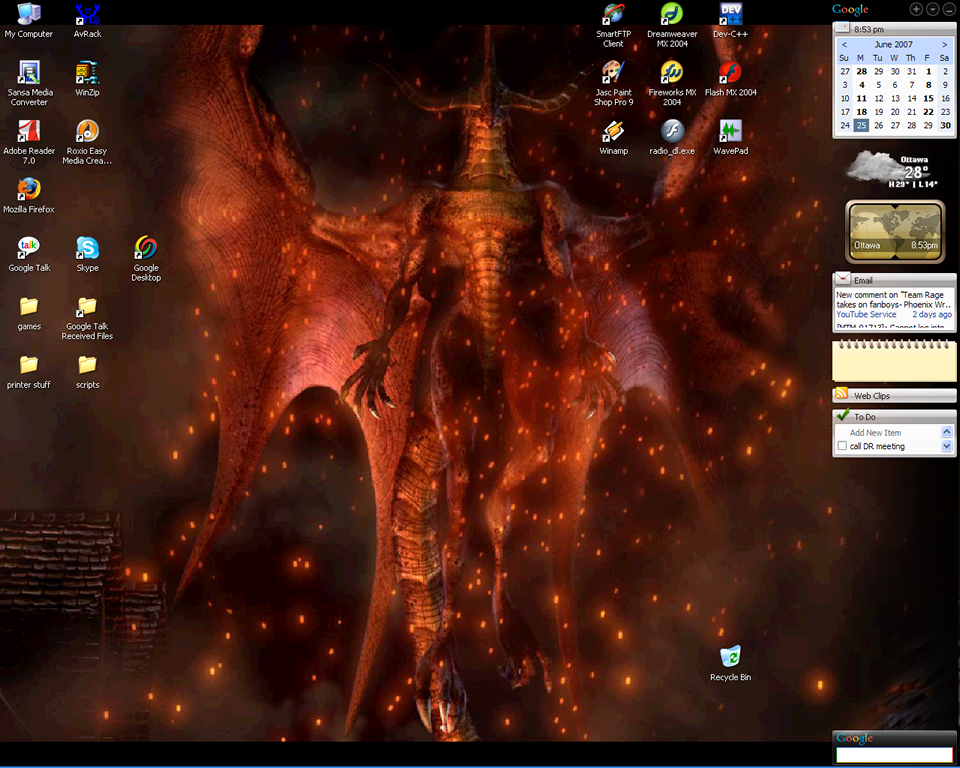Launch Winamp from the desktop
The height and width of the screenshot is (768, 960).
[x=613, y=138]
